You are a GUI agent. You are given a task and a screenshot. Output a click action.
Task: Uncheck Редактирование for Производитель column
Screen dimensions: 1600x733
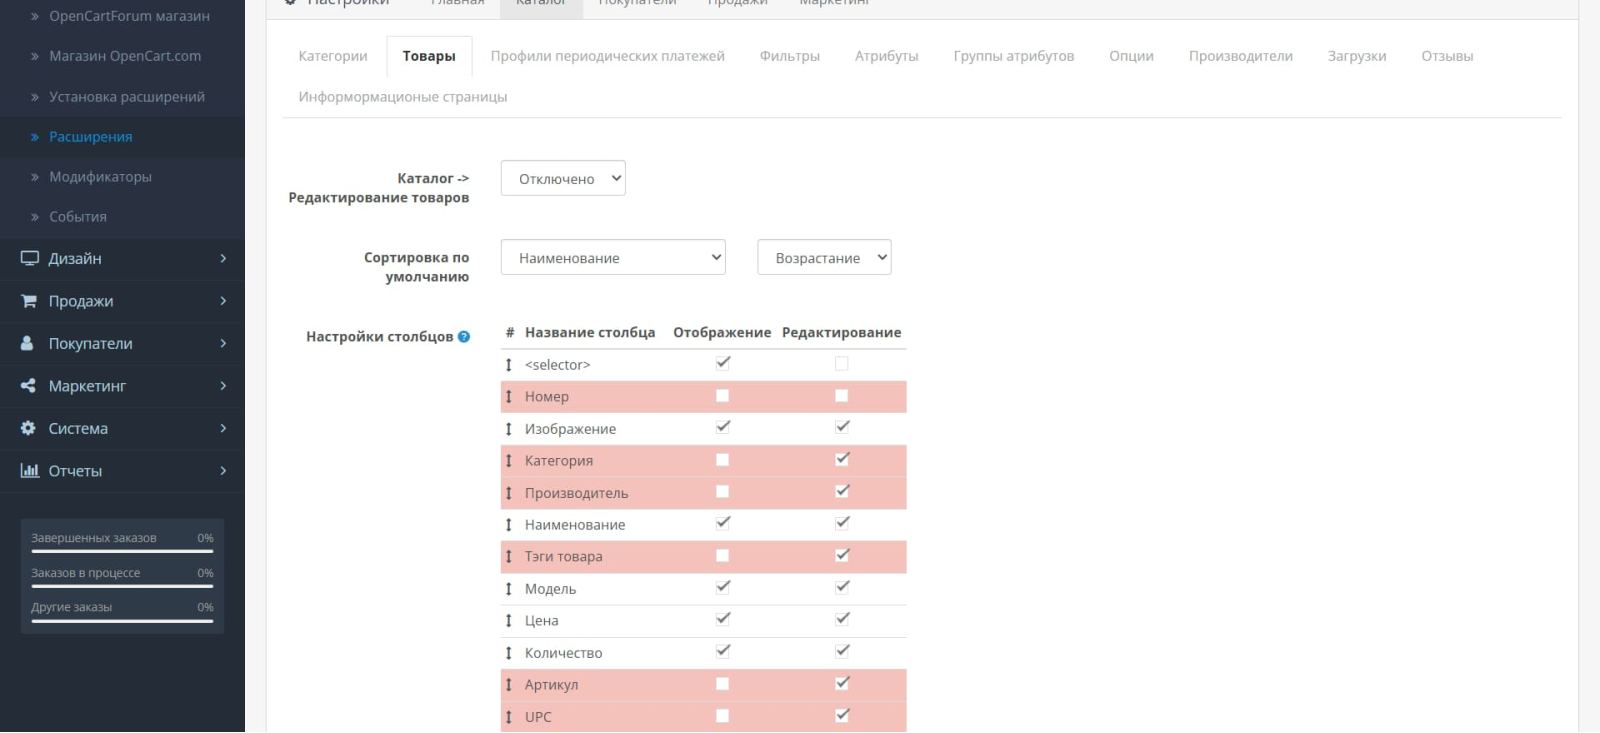[842, 491]
